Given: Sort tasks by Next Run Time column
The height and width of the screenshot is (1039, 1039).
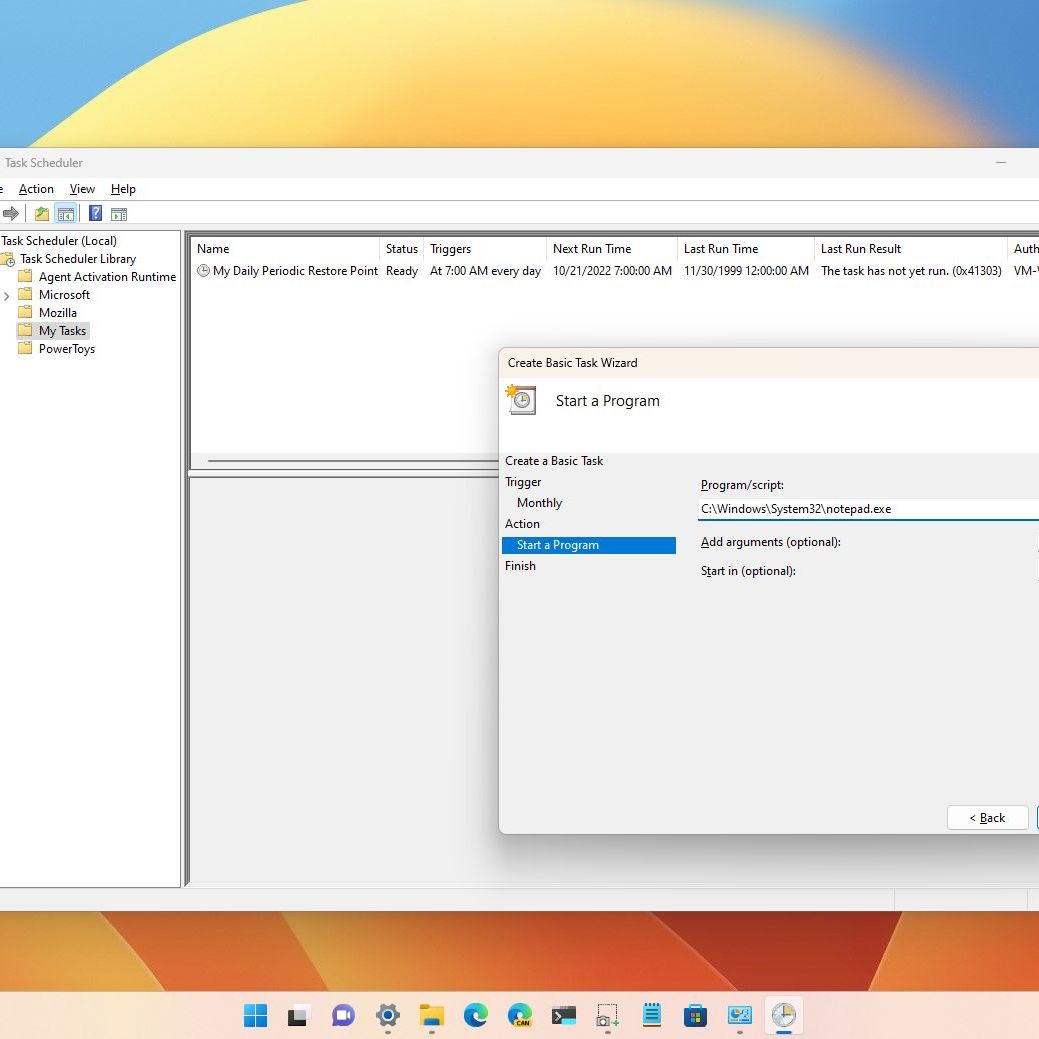Looking at the screenshot, I should tap(592, 249).
